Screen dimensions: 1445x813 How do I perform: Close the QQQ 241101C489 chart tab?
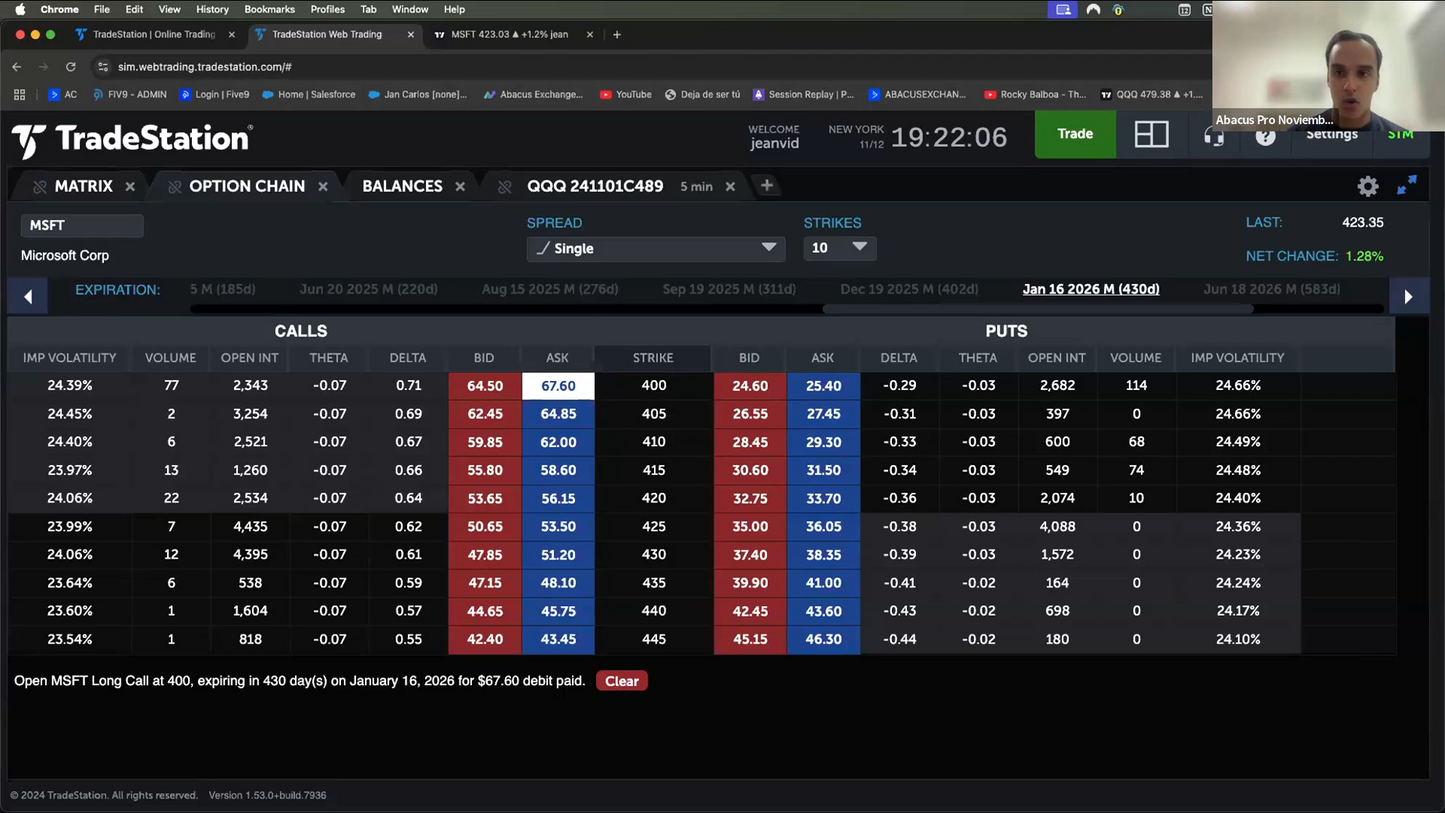(730, 187)
